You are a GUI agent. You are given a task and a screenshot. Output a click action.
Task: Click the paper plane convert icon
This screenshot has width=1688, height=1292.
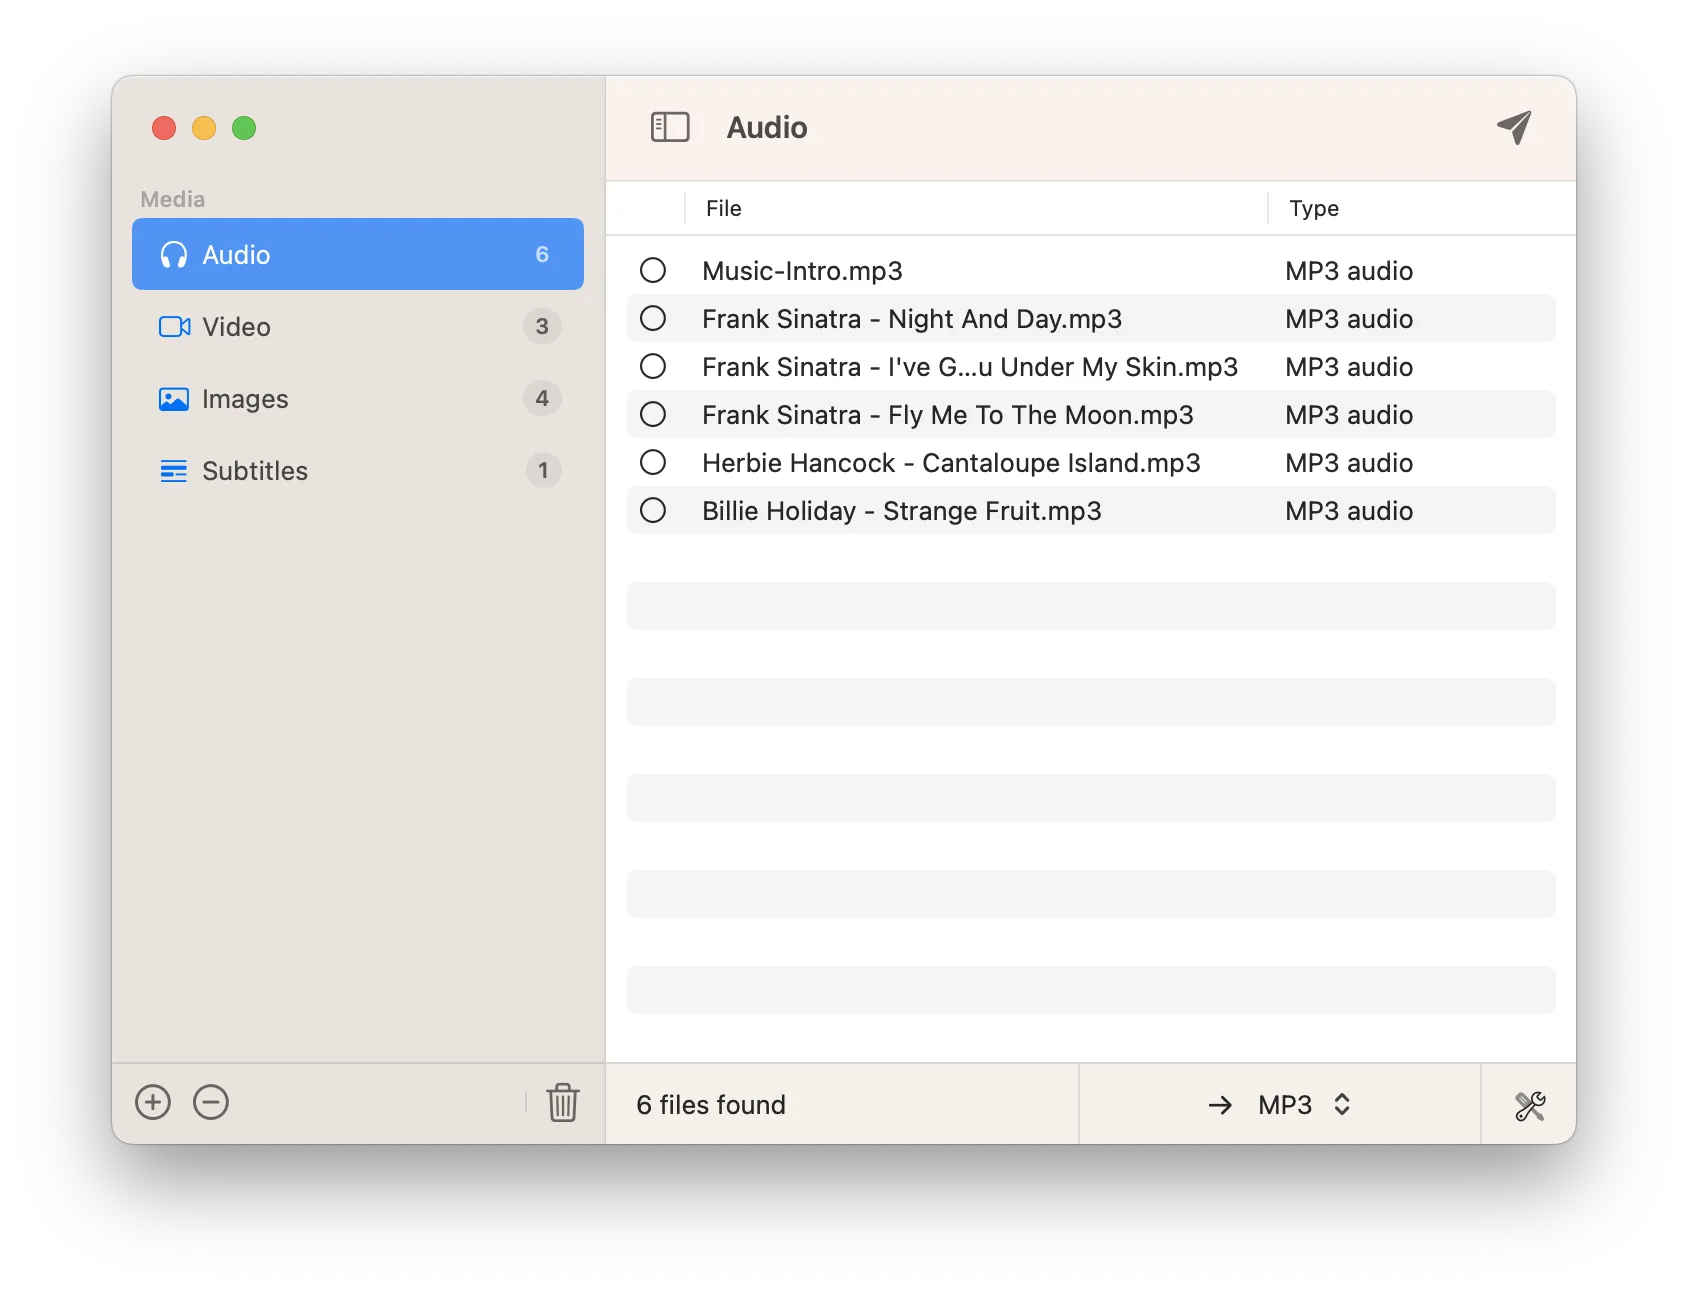click(1514, 127)
